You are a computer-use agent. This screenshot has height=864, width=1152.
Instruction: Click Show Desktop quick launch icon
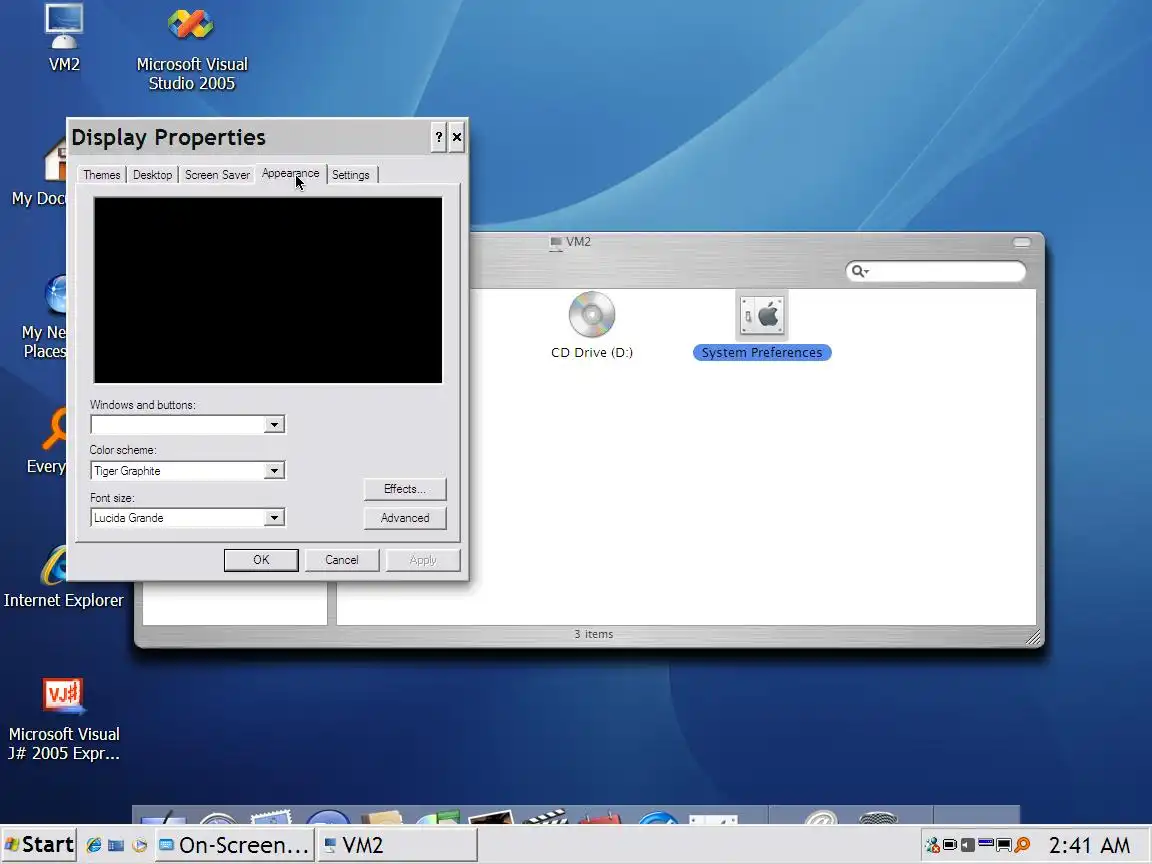(116, 845)
